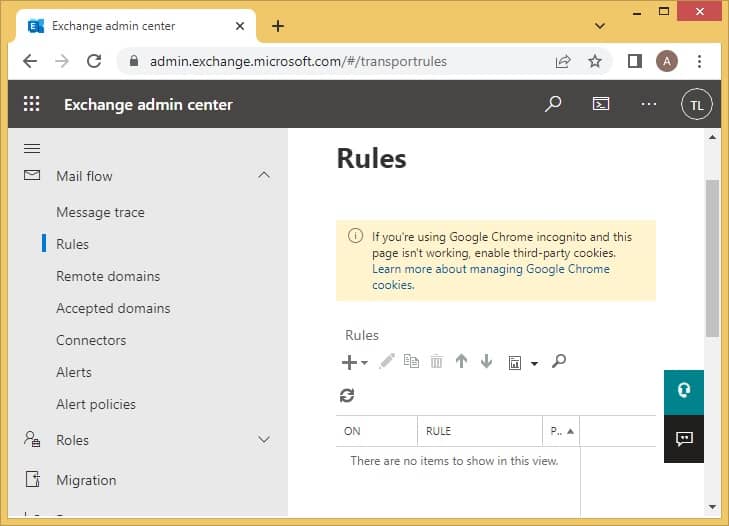Open the teal help headset button
This screenshot has width=729, height=526.
click(x=683, y=392)
